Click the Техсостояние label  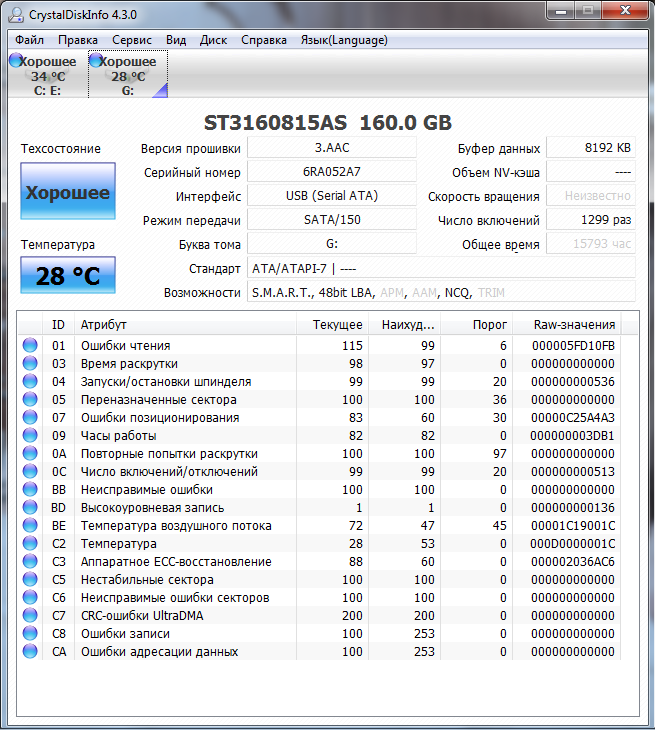coord(61,149)
